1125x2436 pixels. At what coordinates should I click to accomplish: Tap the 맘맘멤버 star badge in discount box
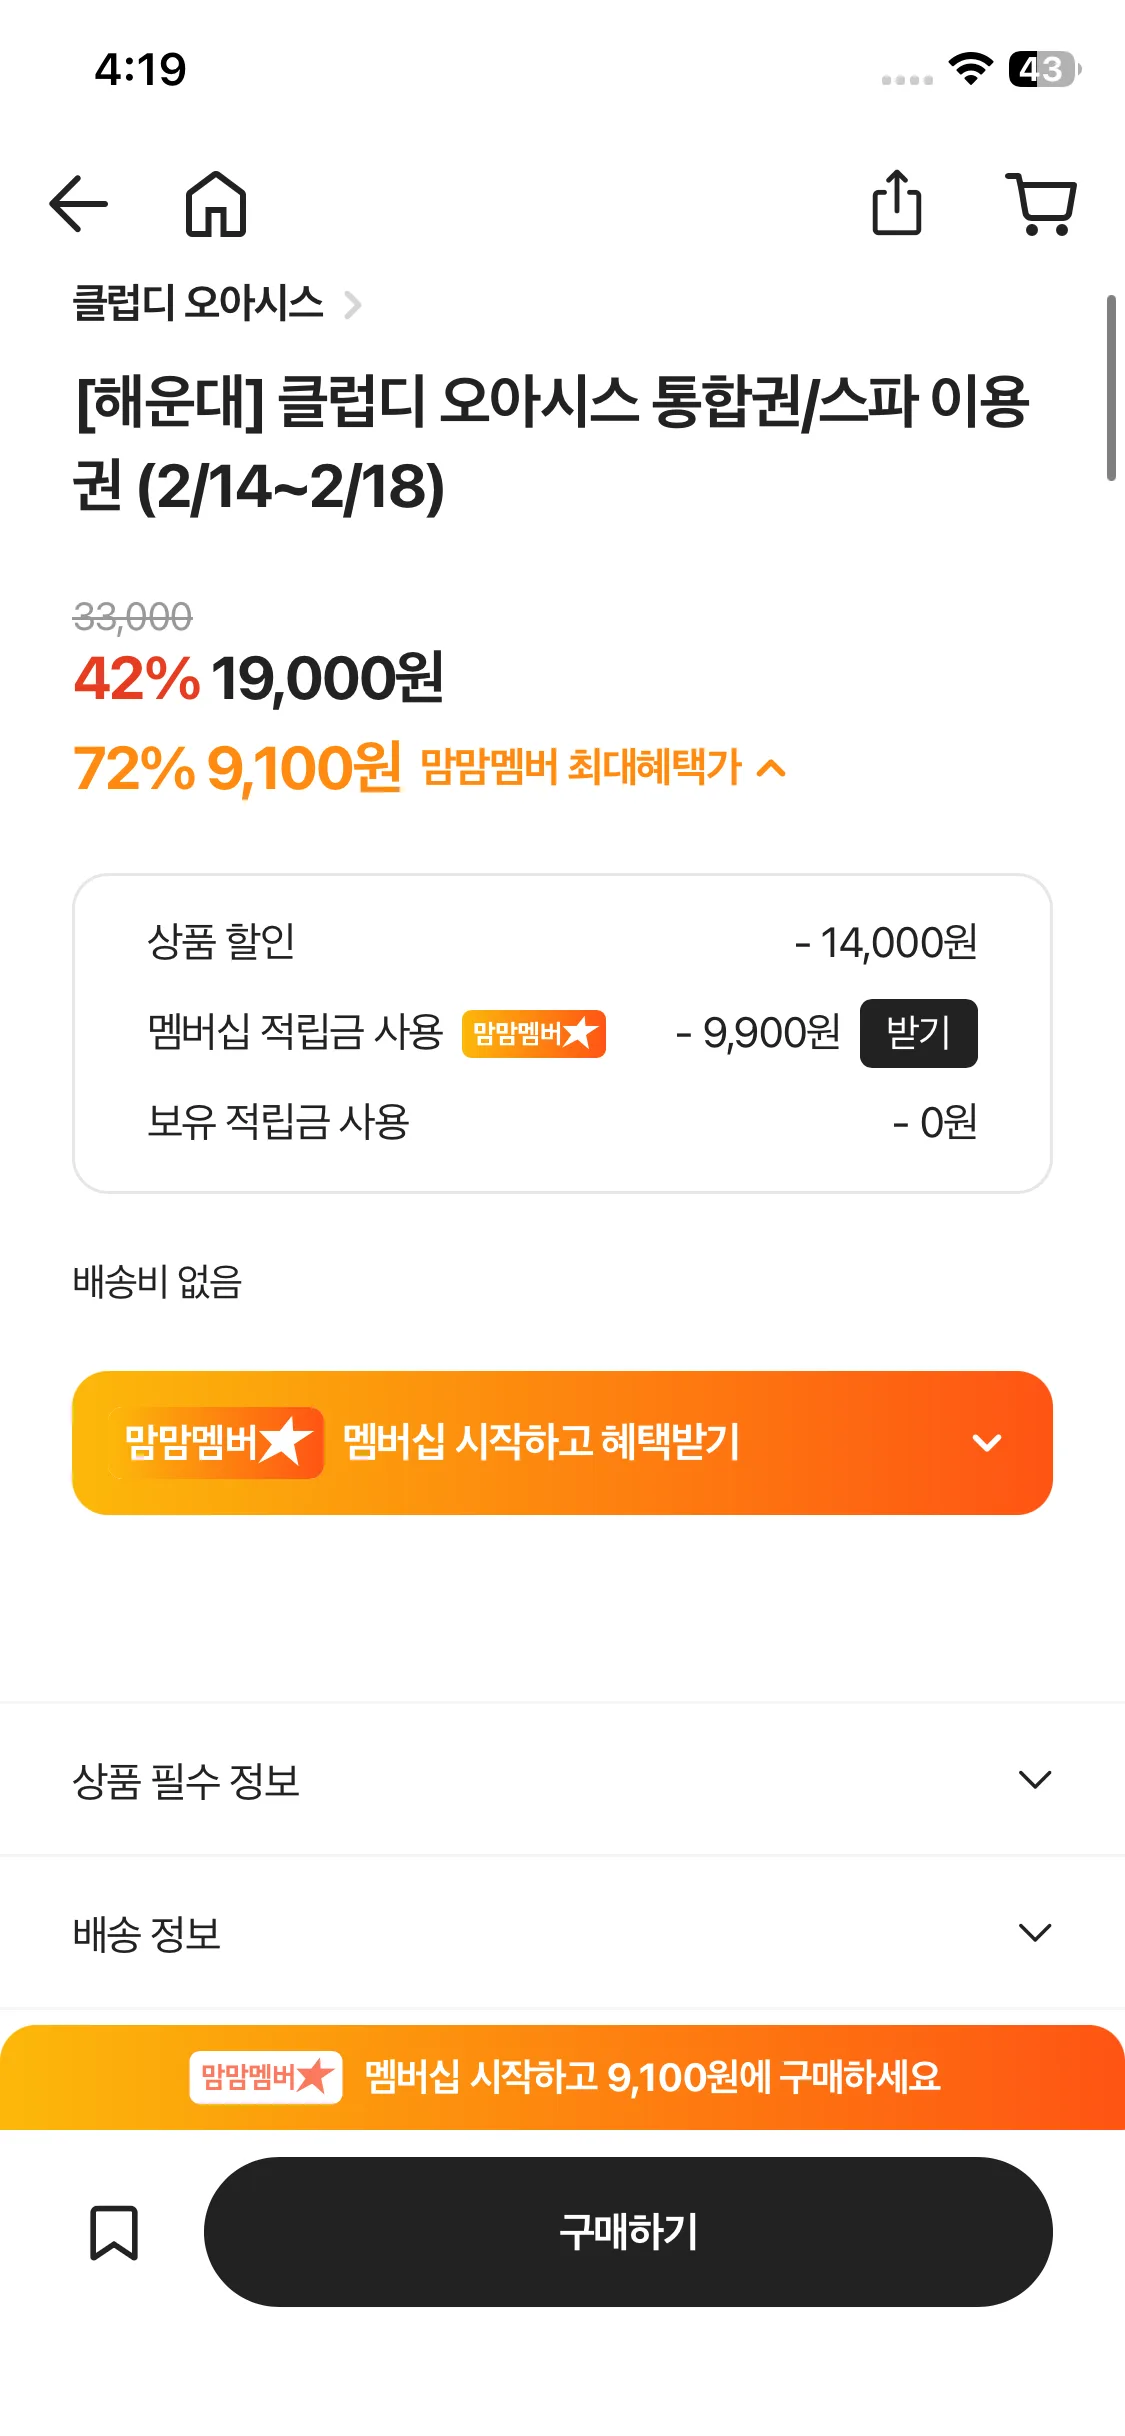click(x=533, y=1033)
